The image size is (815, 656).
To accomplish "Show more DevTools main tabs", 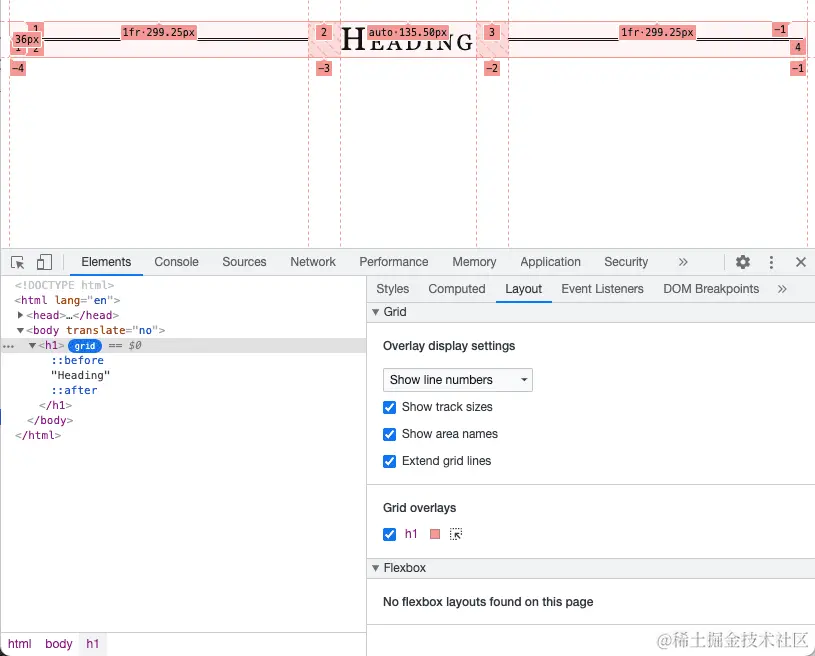I will click(683, 262).
